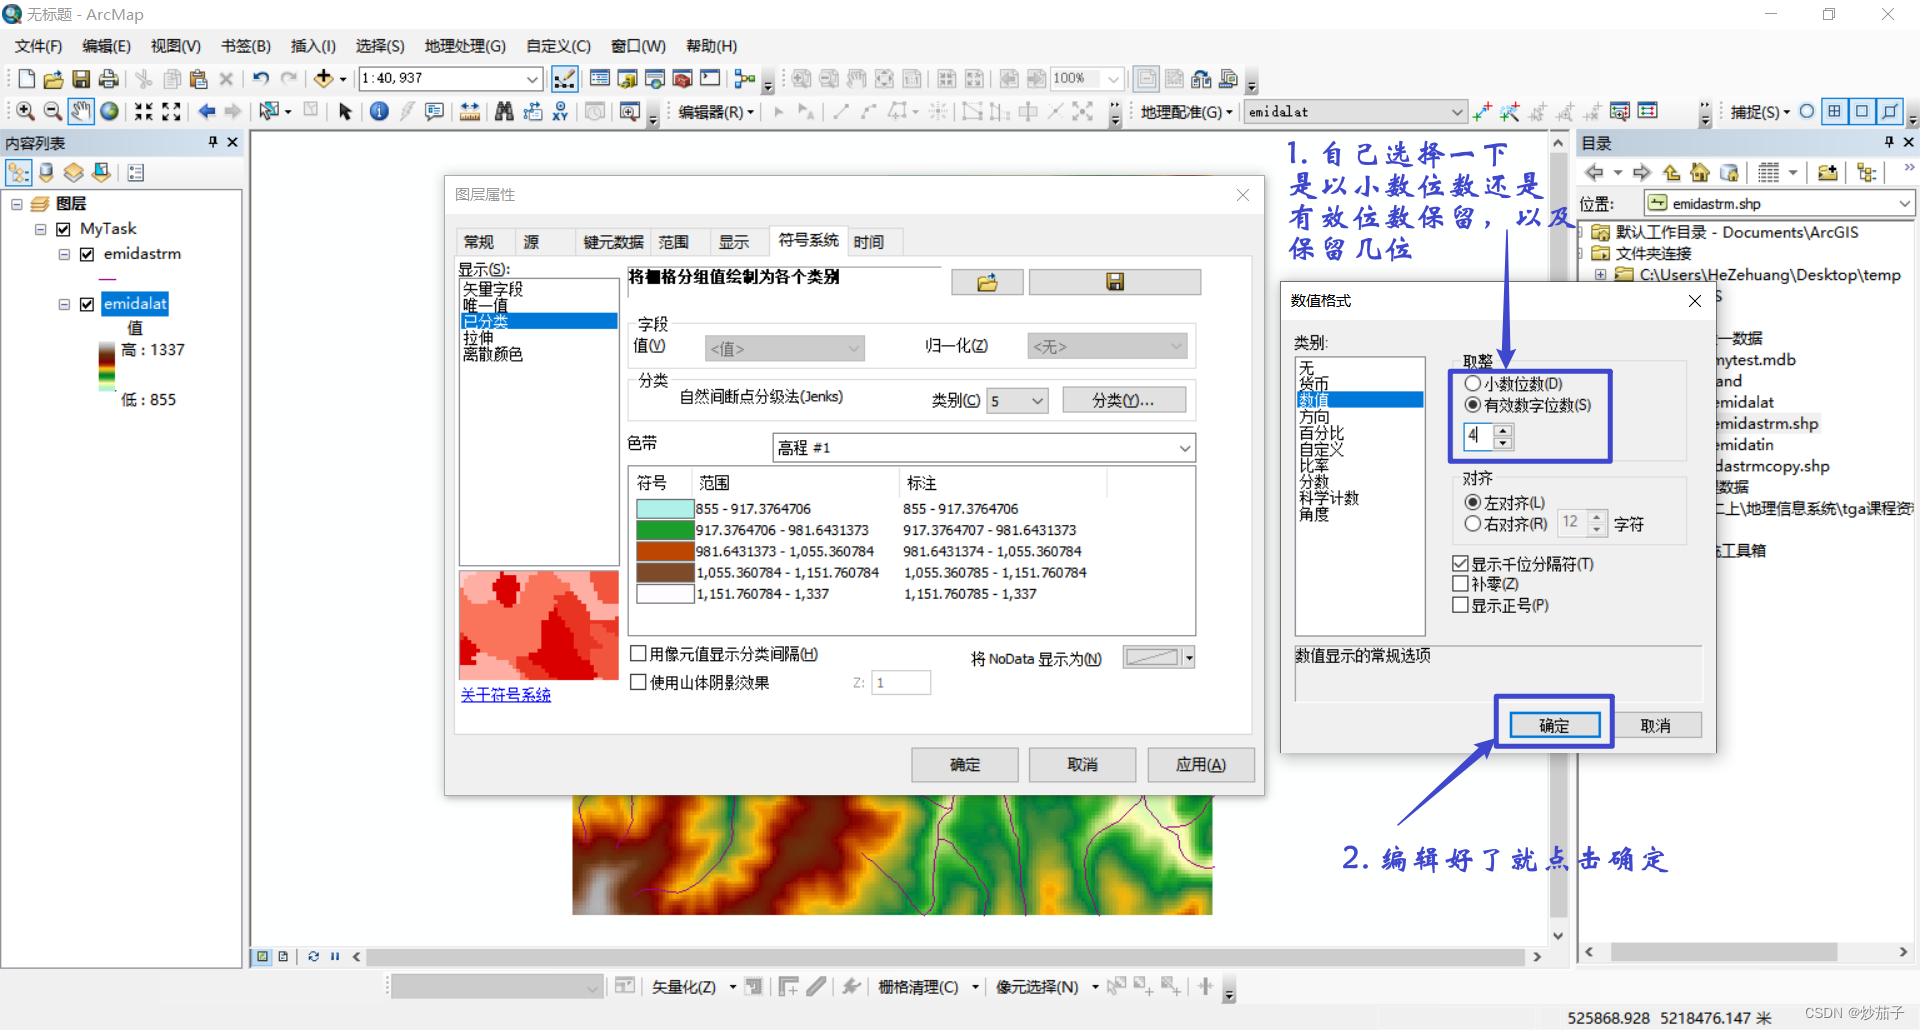
Task: Toggle the MyTask group layer checkbox
Action: tap(64, 229)
